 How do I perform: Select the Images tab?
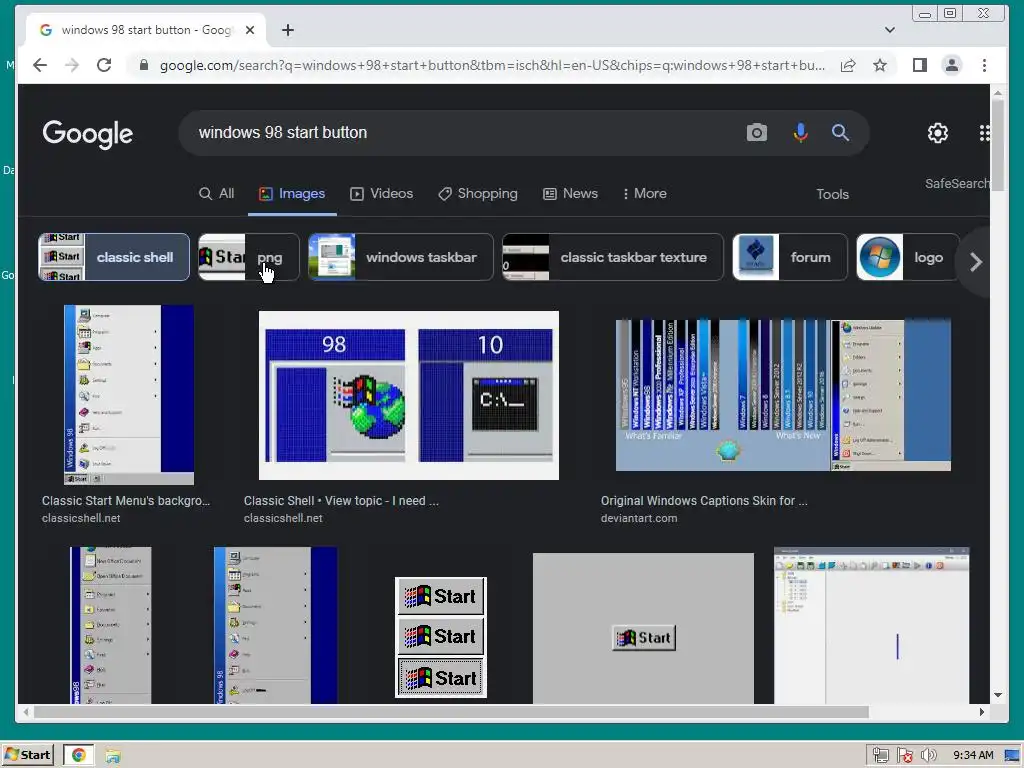point(292,193)
